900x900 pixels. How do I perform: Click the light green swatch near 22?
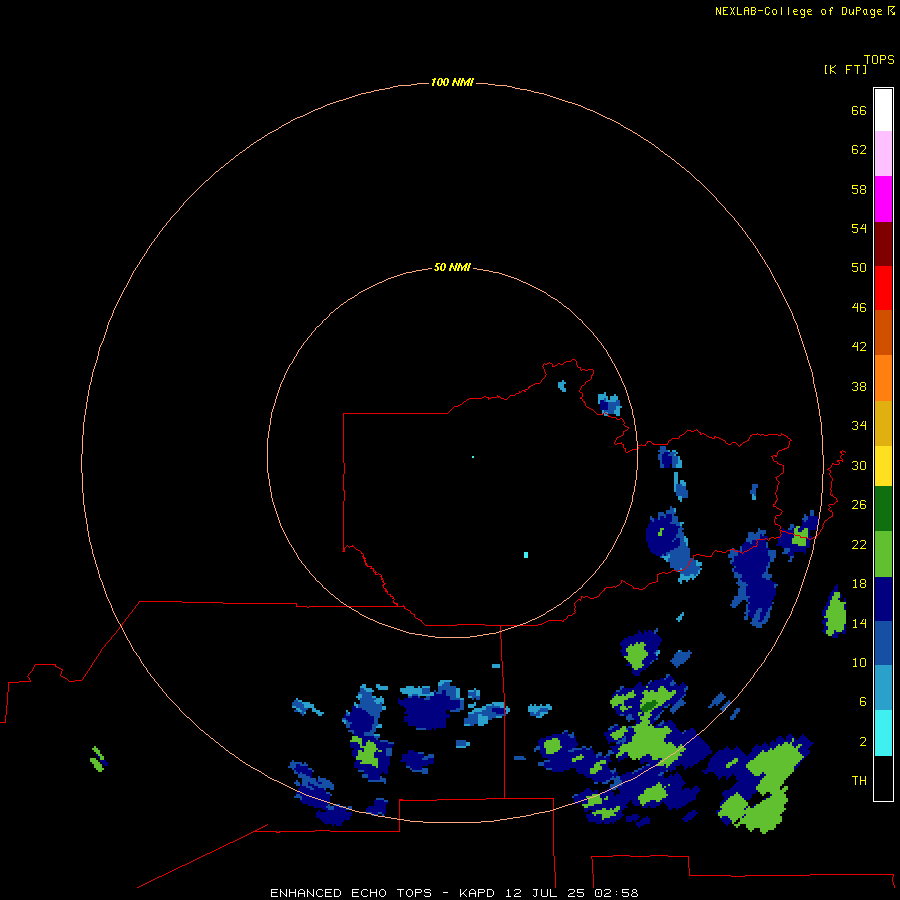pyautogui.click(x=883, y=554)
